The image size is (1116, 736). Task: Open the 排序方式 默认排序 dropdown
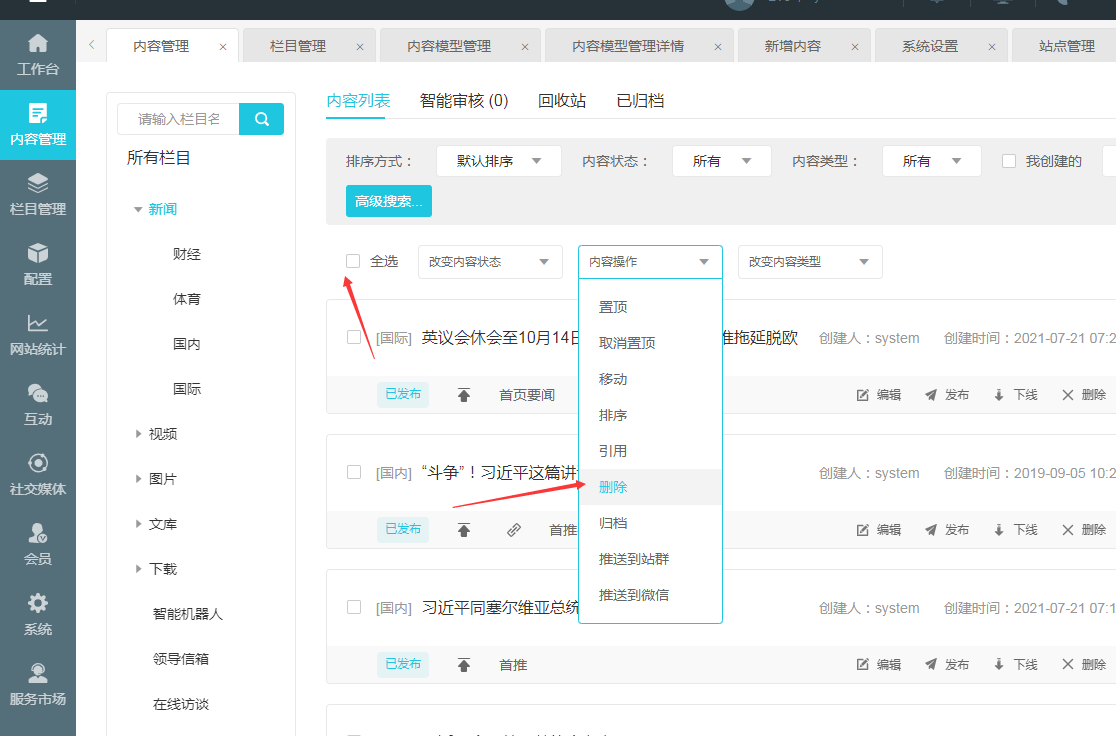pos(498,161)
